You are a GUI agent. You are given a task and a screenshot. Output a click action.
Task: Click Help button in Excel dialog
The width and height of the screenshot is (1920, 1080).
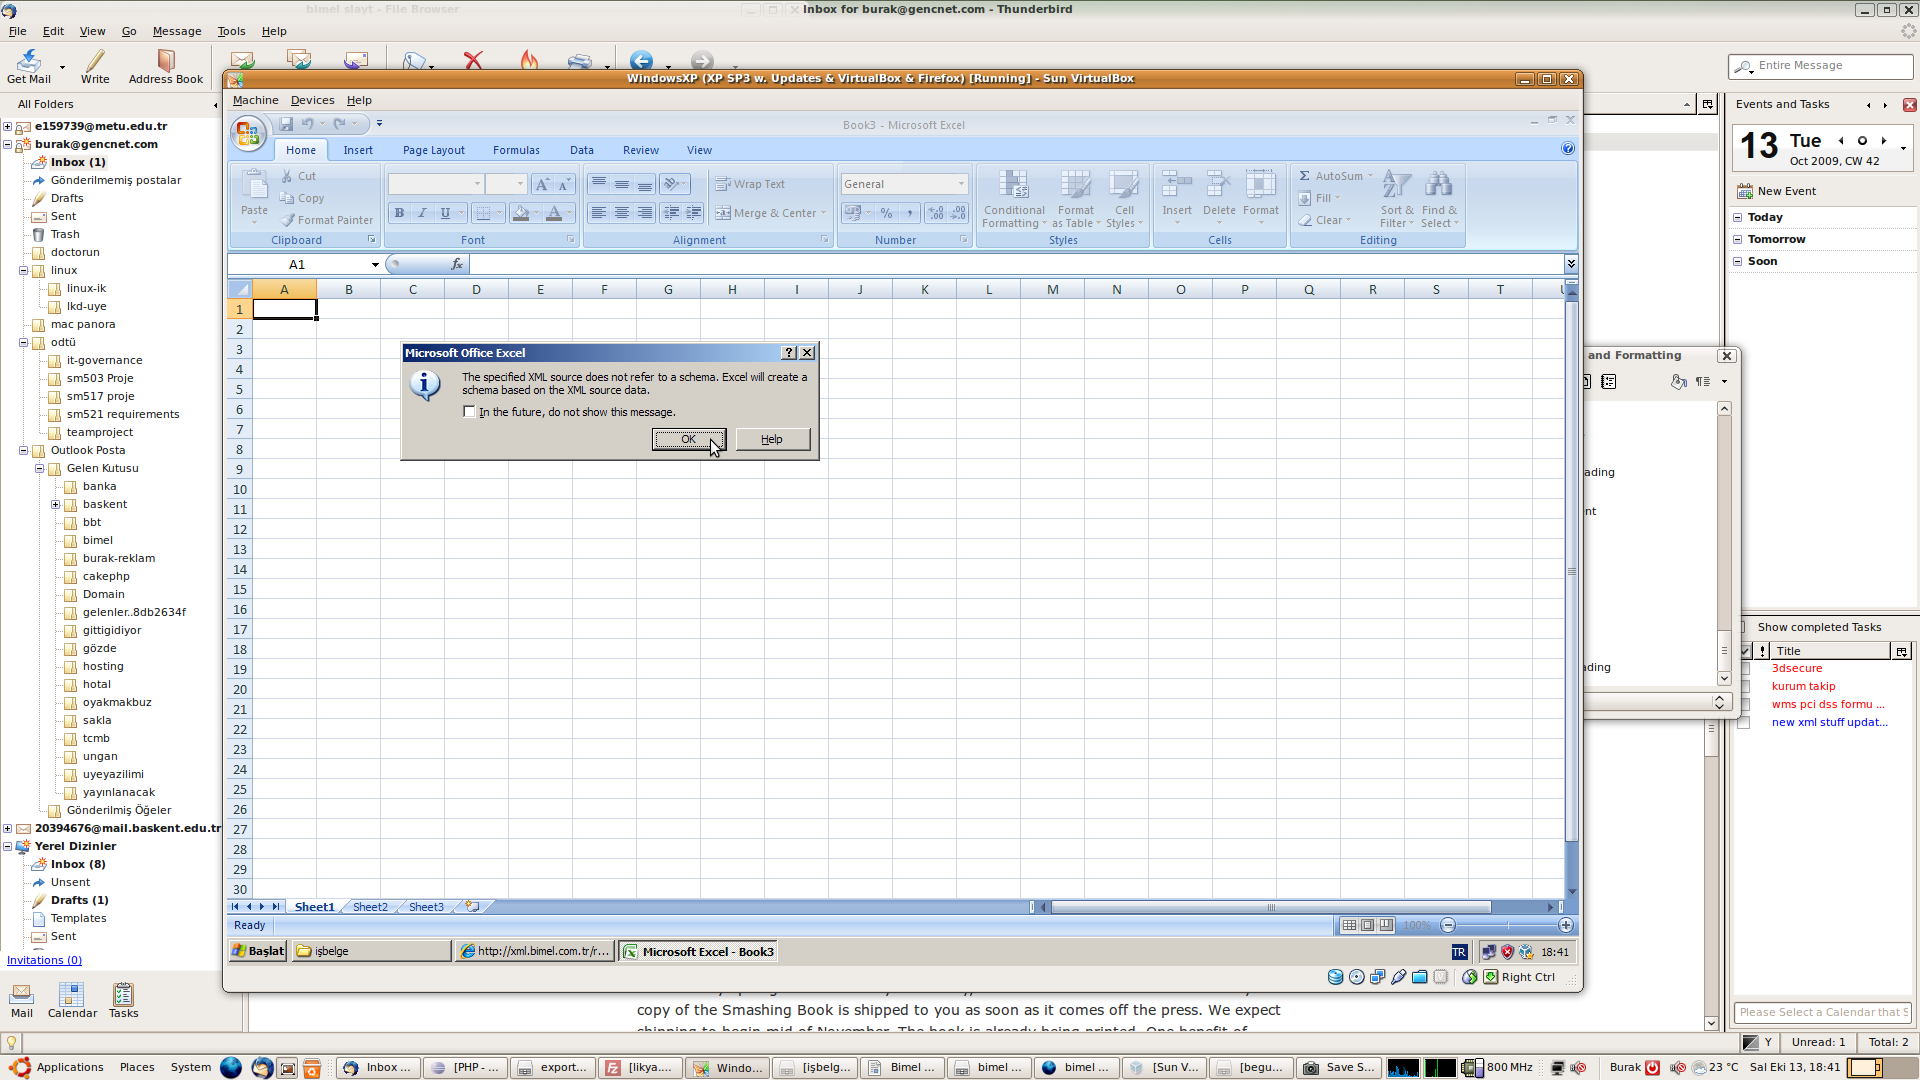(x=772, y=439)
